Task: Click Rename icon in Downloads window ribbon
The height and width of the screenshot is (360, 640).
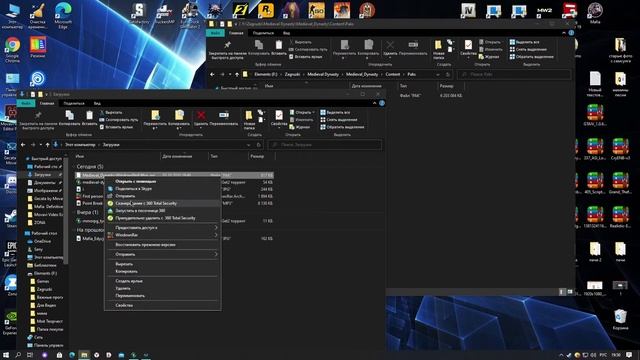Action: [x=224, y=116]
